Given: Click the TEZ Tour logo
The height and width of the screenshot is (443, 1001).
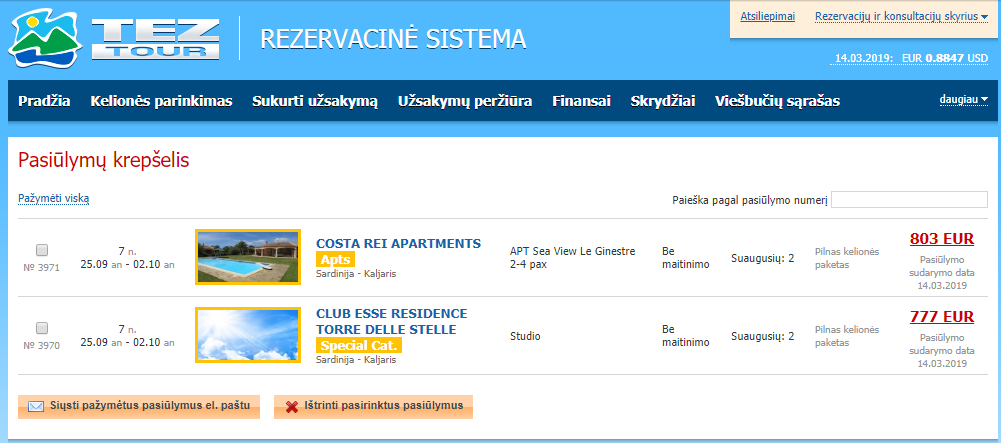Looking at the screenshot, I should pos(114,40).
